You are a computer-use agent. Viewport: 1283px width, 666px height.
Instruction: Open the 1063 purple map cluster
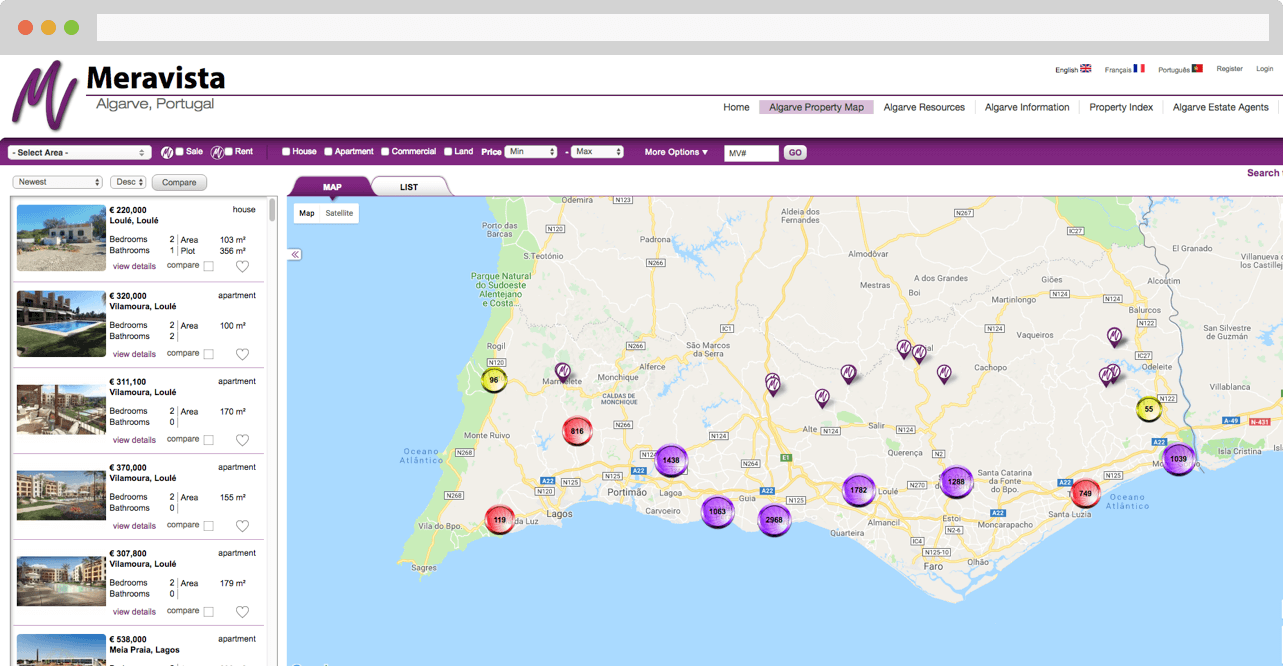[x=717, y=511]
